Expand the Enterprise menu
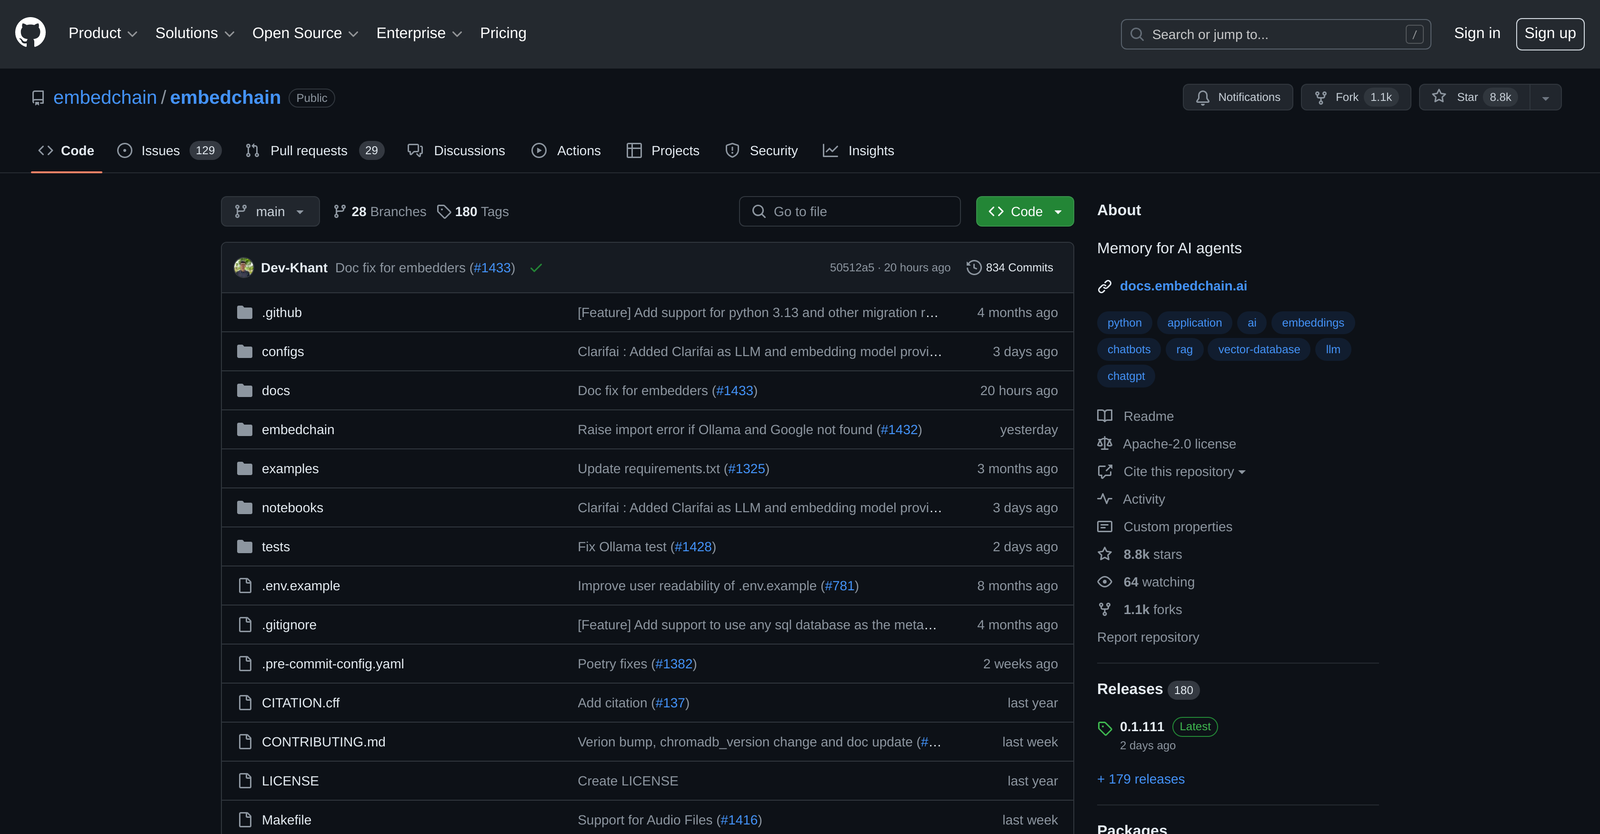The height and width of the screenshot is (834, 1600). [419, 33]
